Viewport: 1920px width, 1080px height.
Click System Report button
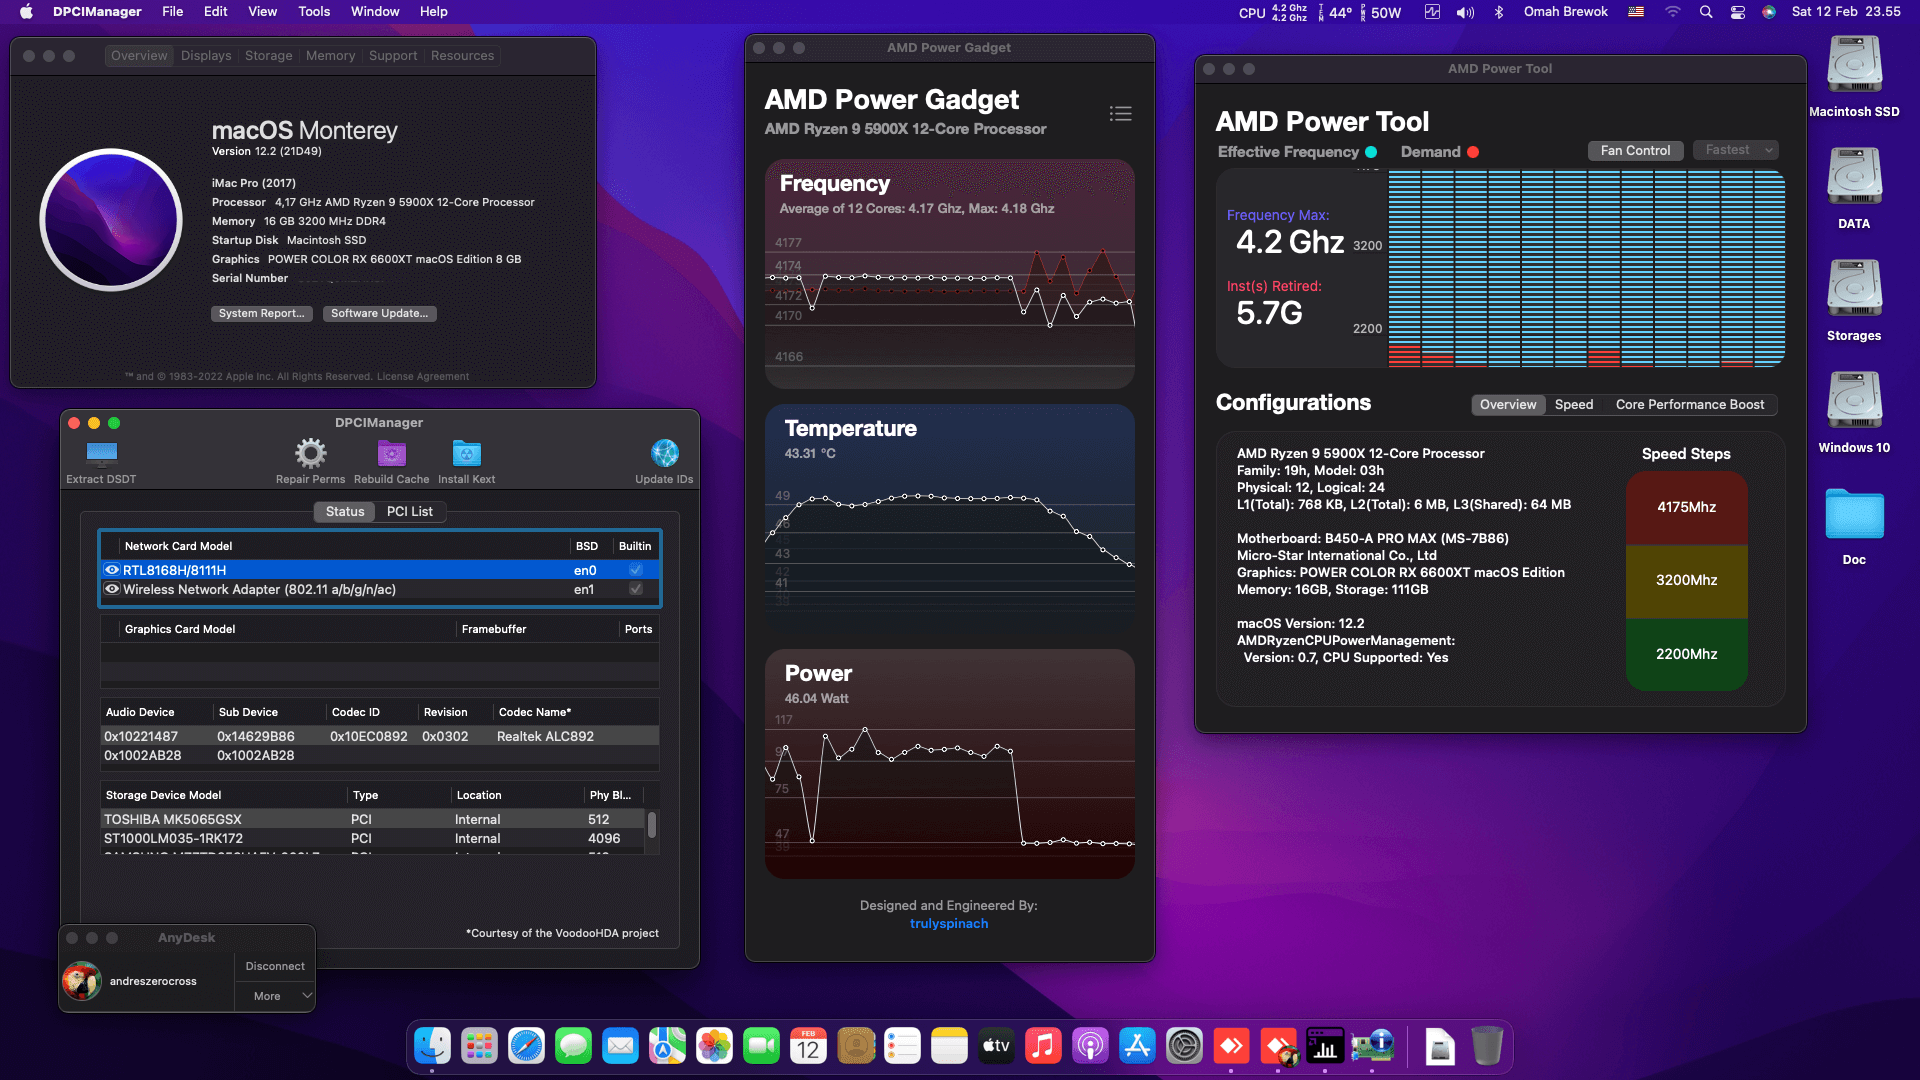[x=262, y=314]
